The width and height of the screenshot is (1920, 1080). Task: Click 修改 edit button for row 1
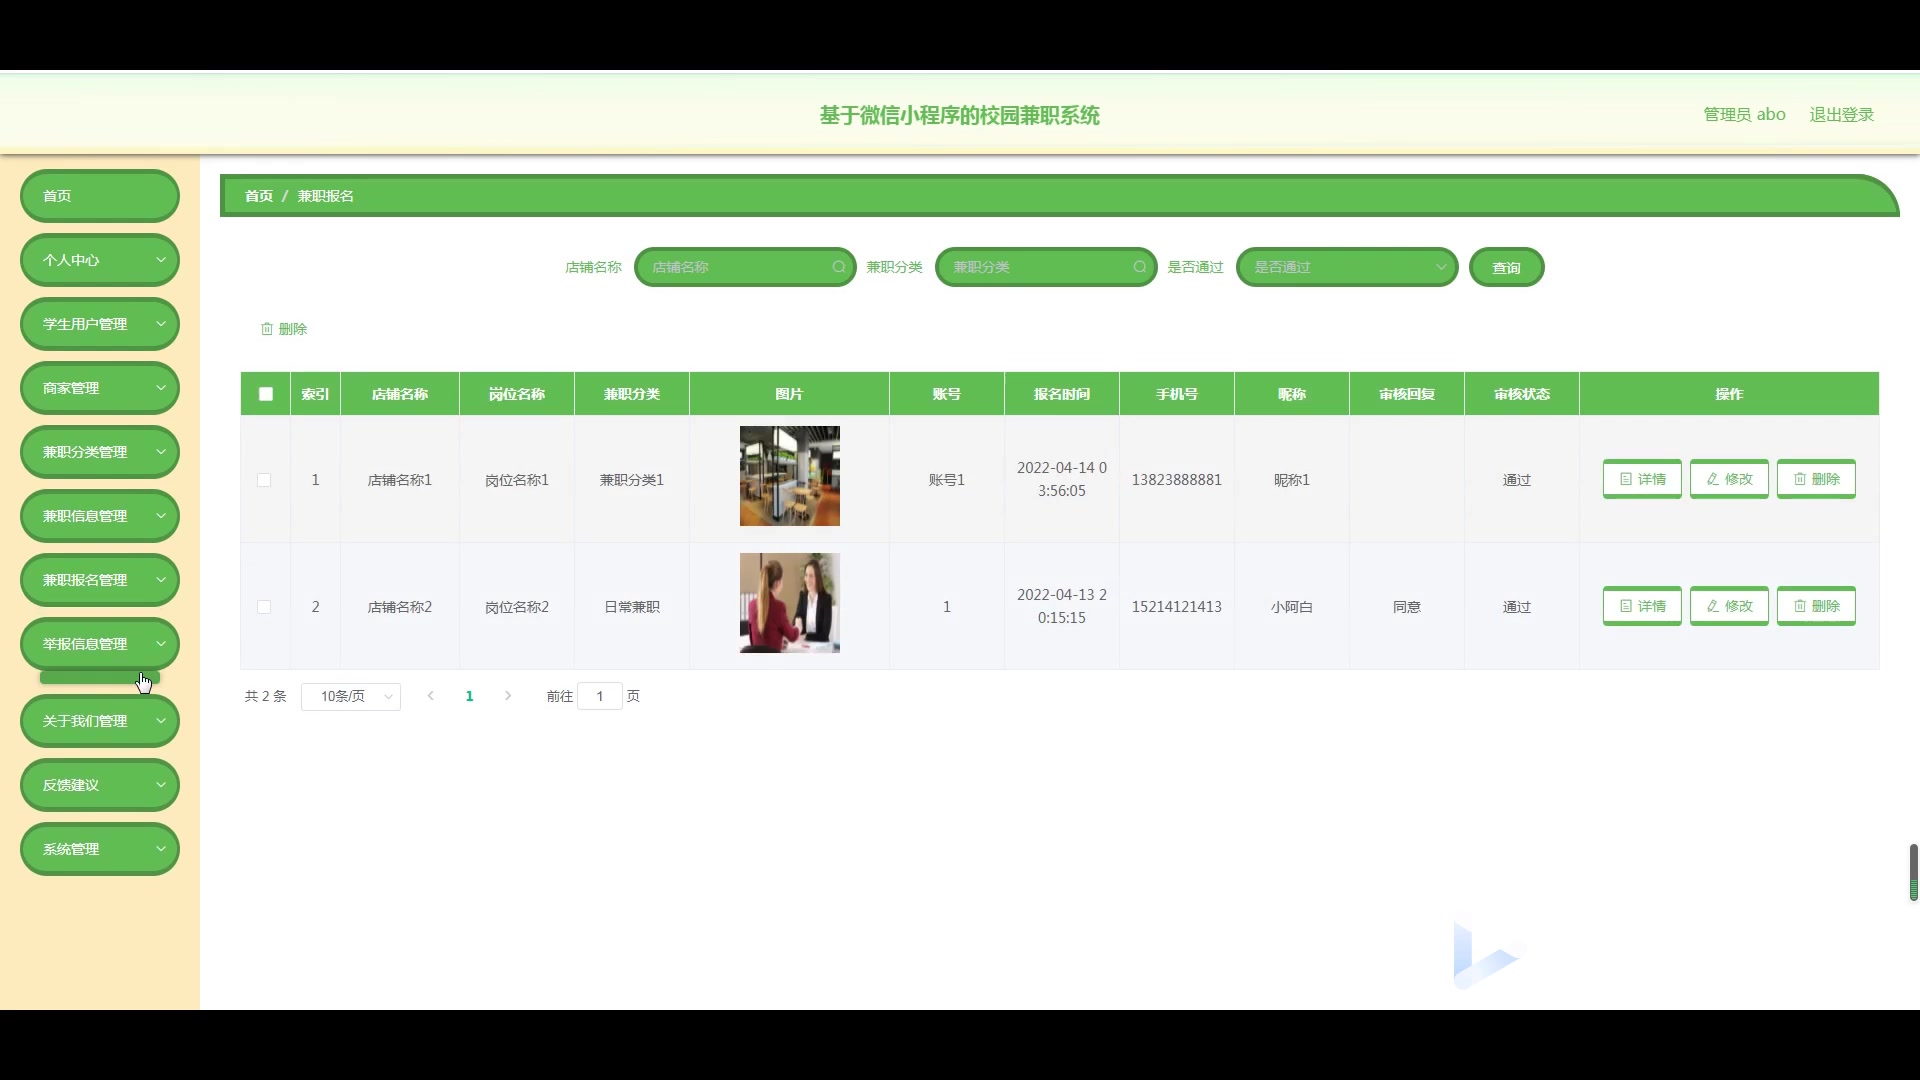tap(1729, 479)
